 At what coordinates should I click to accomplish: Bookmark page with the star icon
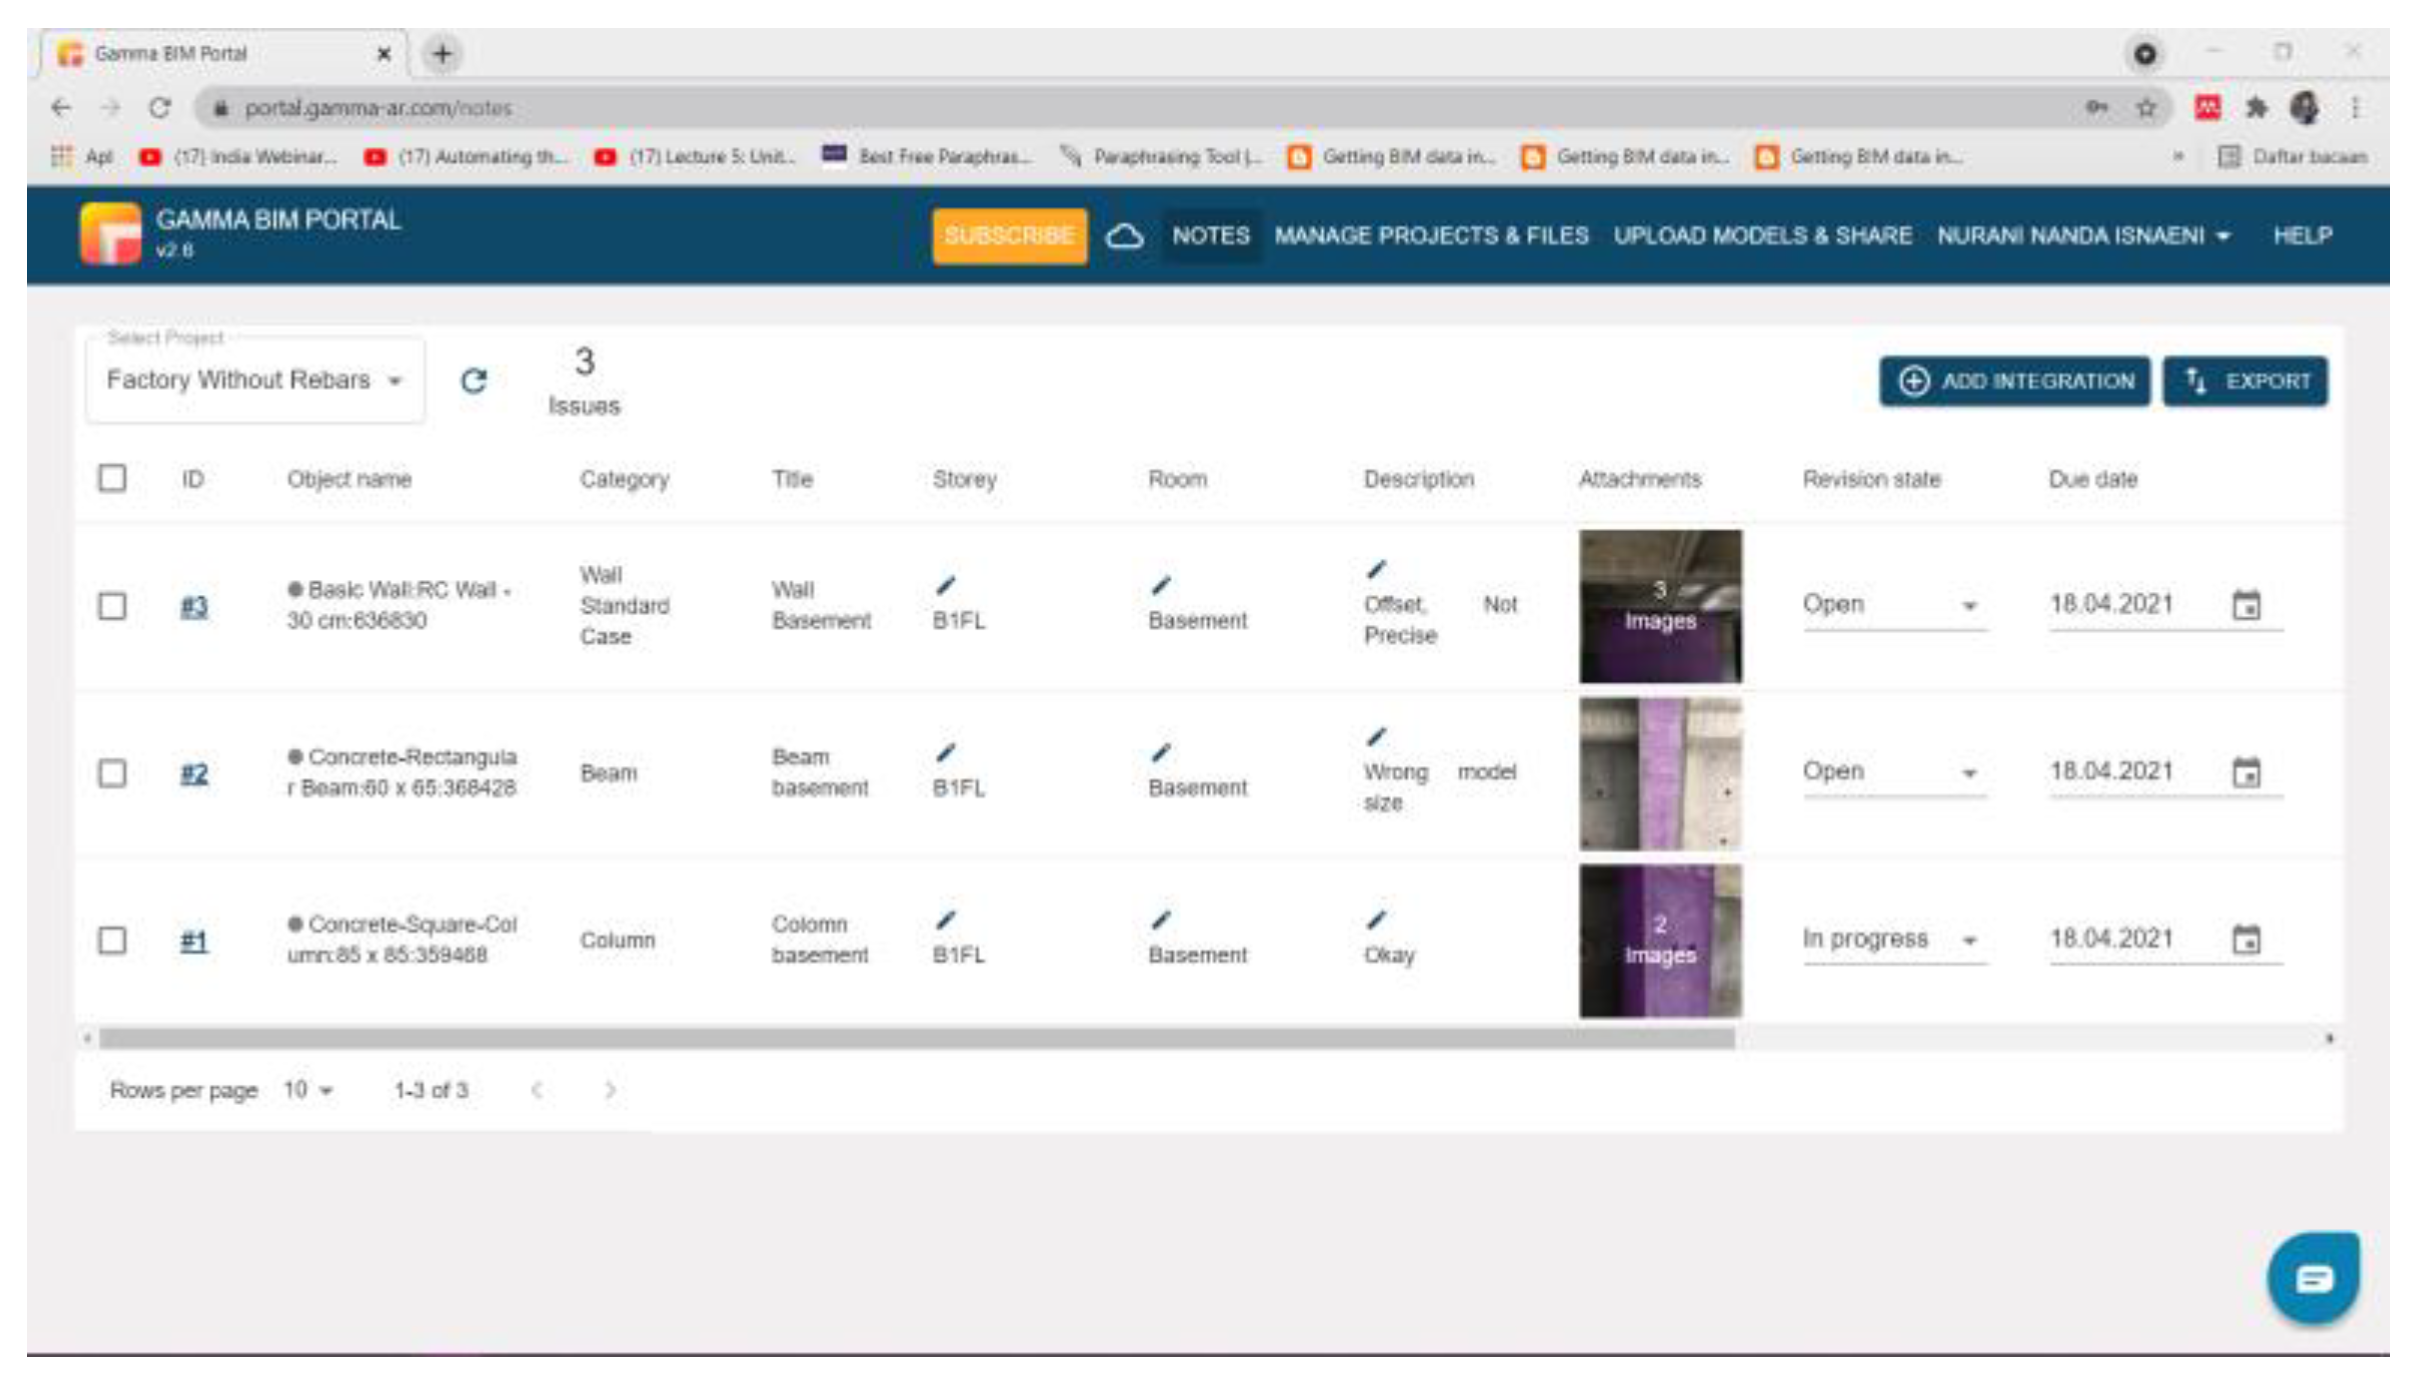tap(2146, 108)
